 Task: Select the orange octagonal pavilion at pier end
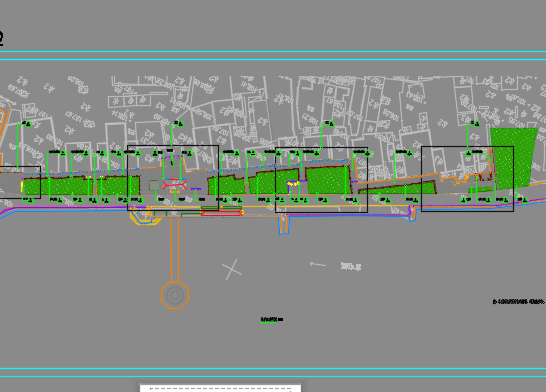175,295
